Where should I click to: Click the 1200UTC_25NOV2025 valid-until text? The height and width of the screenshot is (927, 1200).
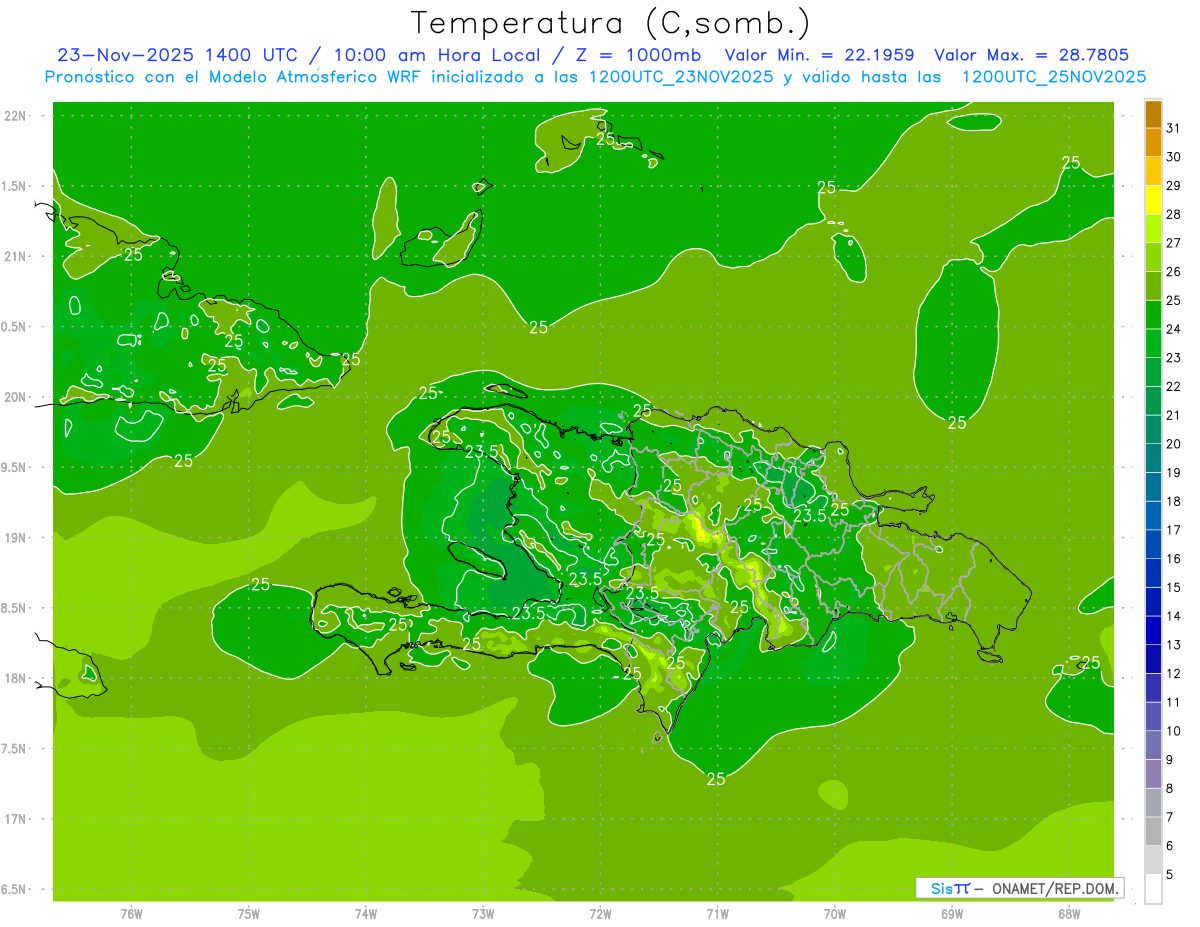point(1054,77)
